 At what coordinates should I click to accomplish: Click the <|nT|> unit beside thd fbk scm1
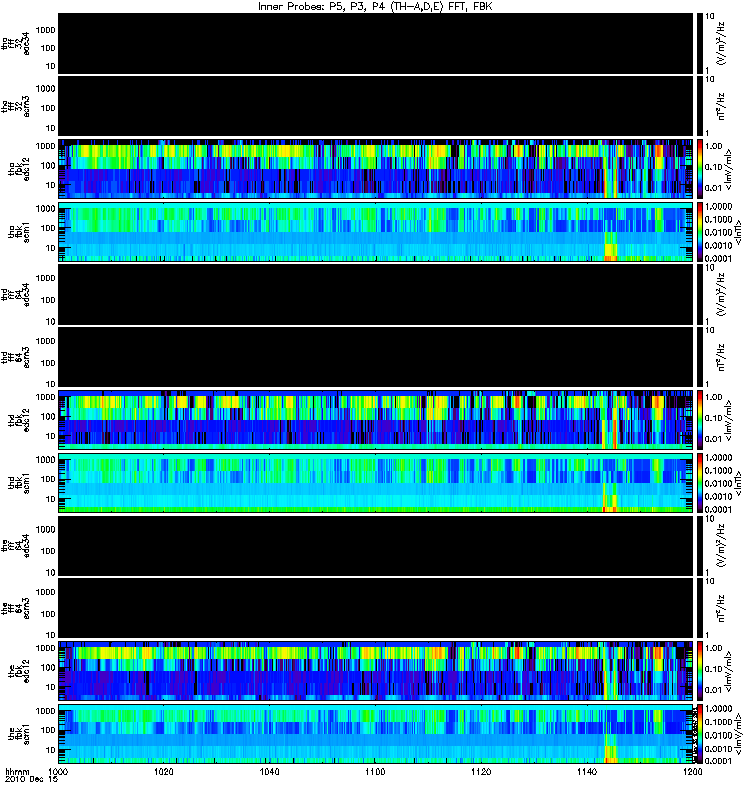click(737, 483)
